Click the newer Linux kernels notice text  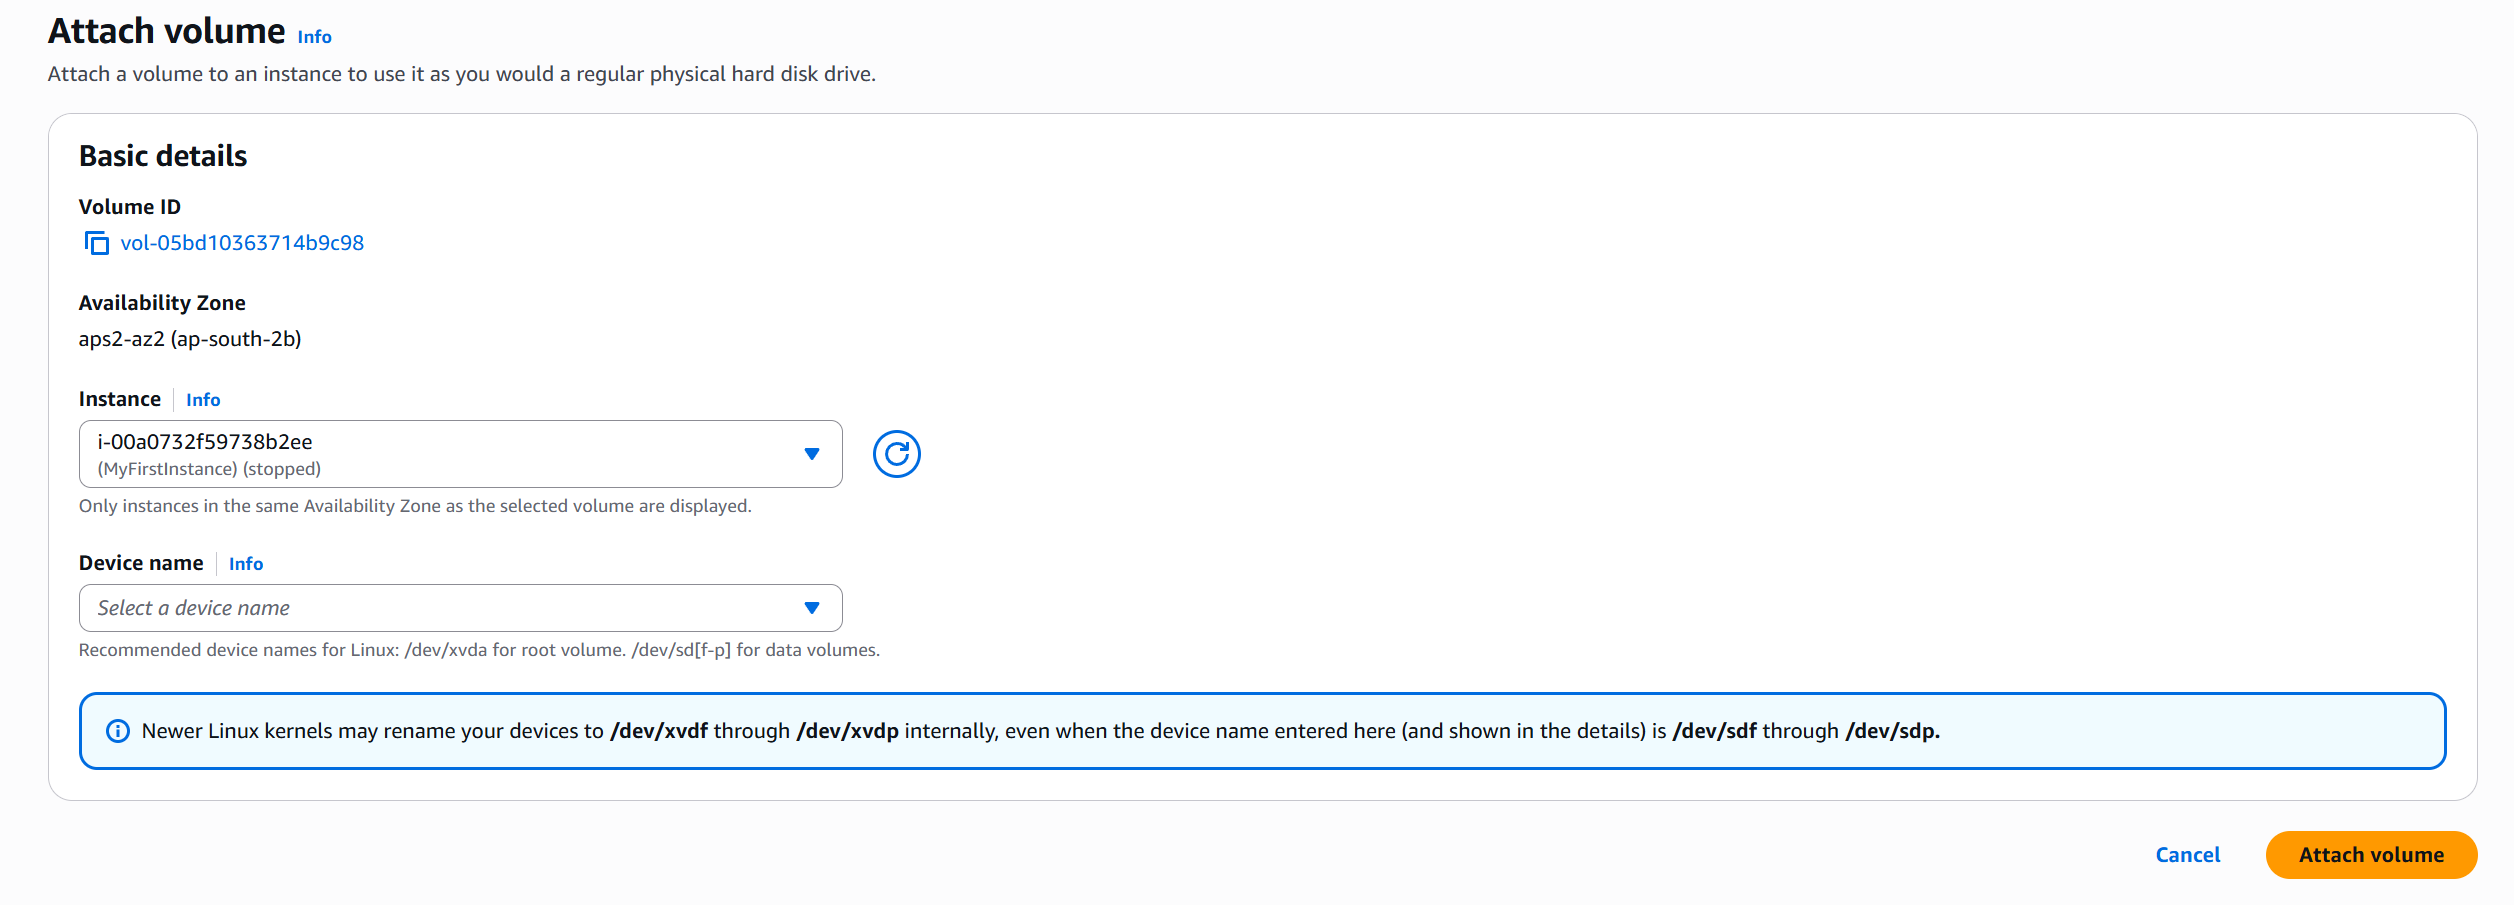coord(1040,731)
